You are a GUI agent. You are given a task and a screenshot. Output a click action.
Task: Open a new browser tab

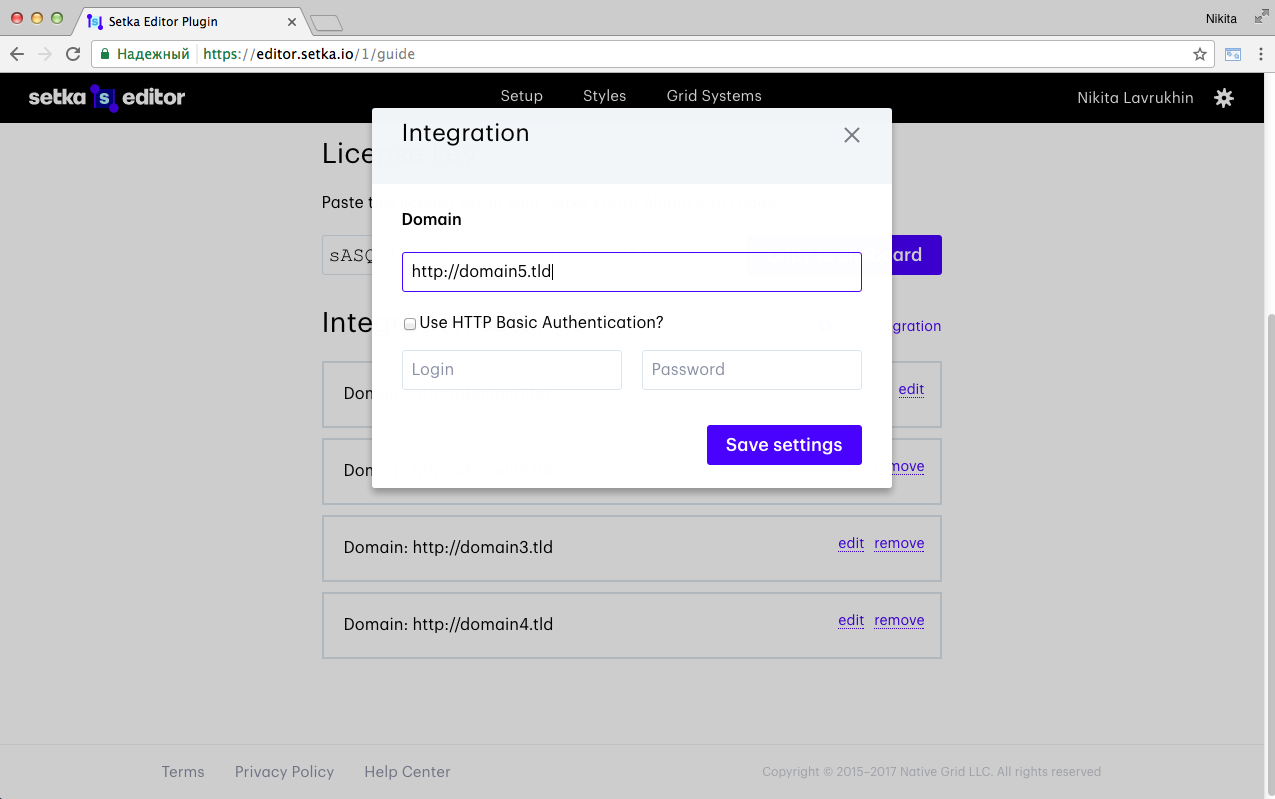coord(326,22)
